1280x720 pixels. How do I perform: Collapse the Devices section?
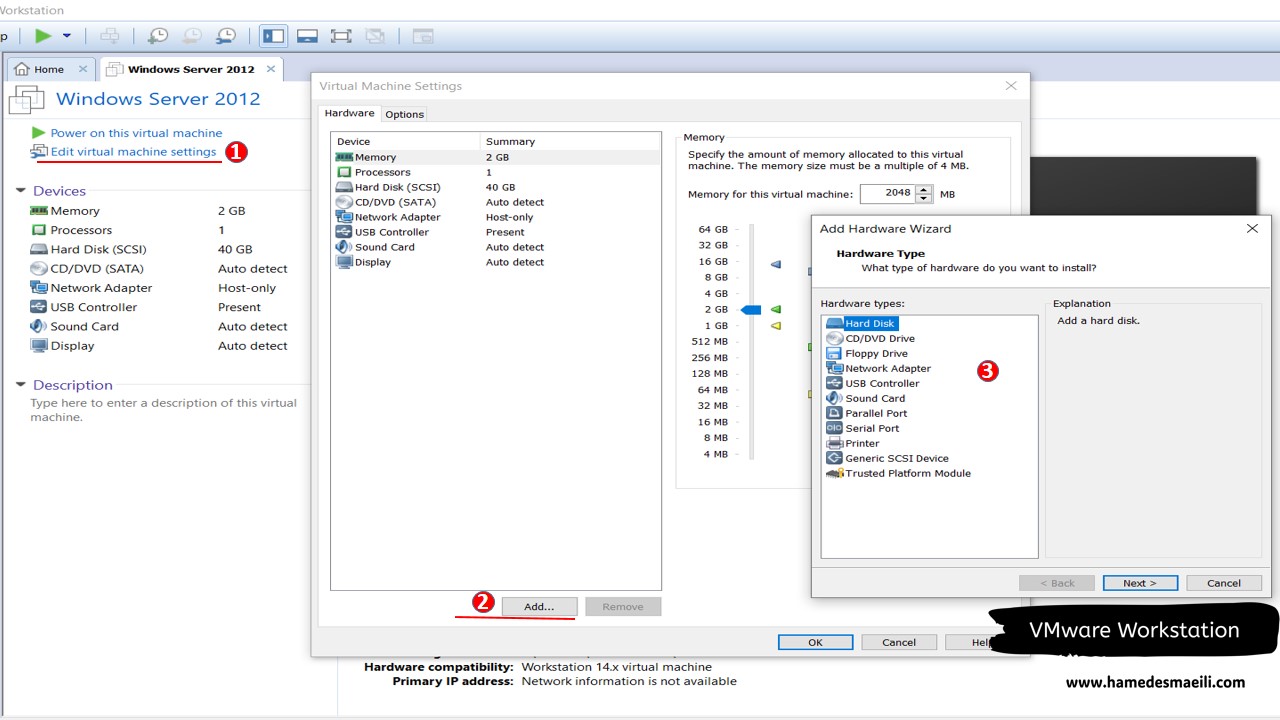pyautogui.click(x=20, y=191)
